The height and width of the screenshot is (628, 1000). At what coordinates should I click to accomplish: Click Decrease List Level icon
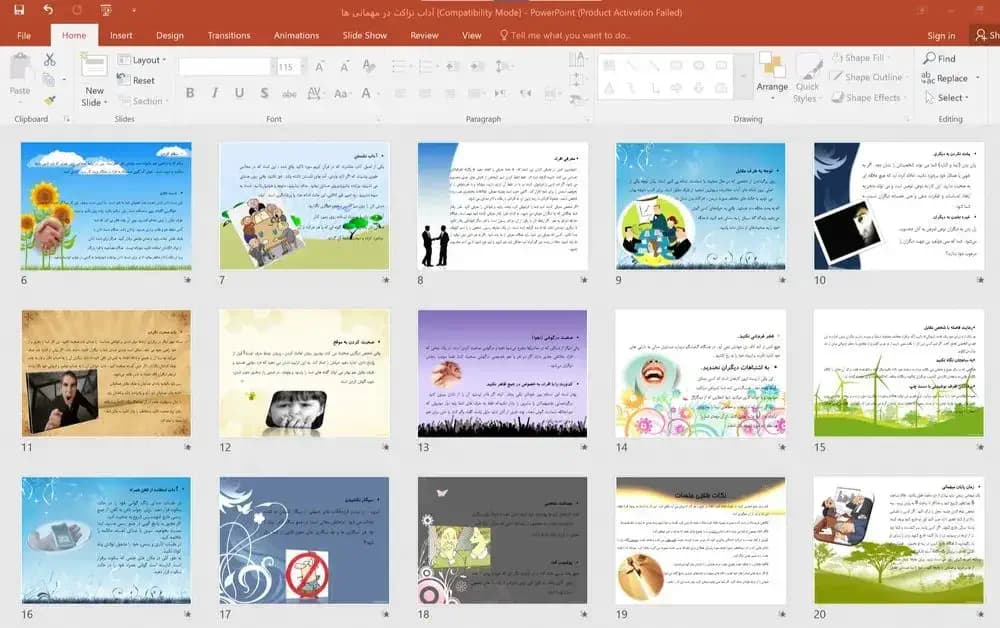point(452,66)
